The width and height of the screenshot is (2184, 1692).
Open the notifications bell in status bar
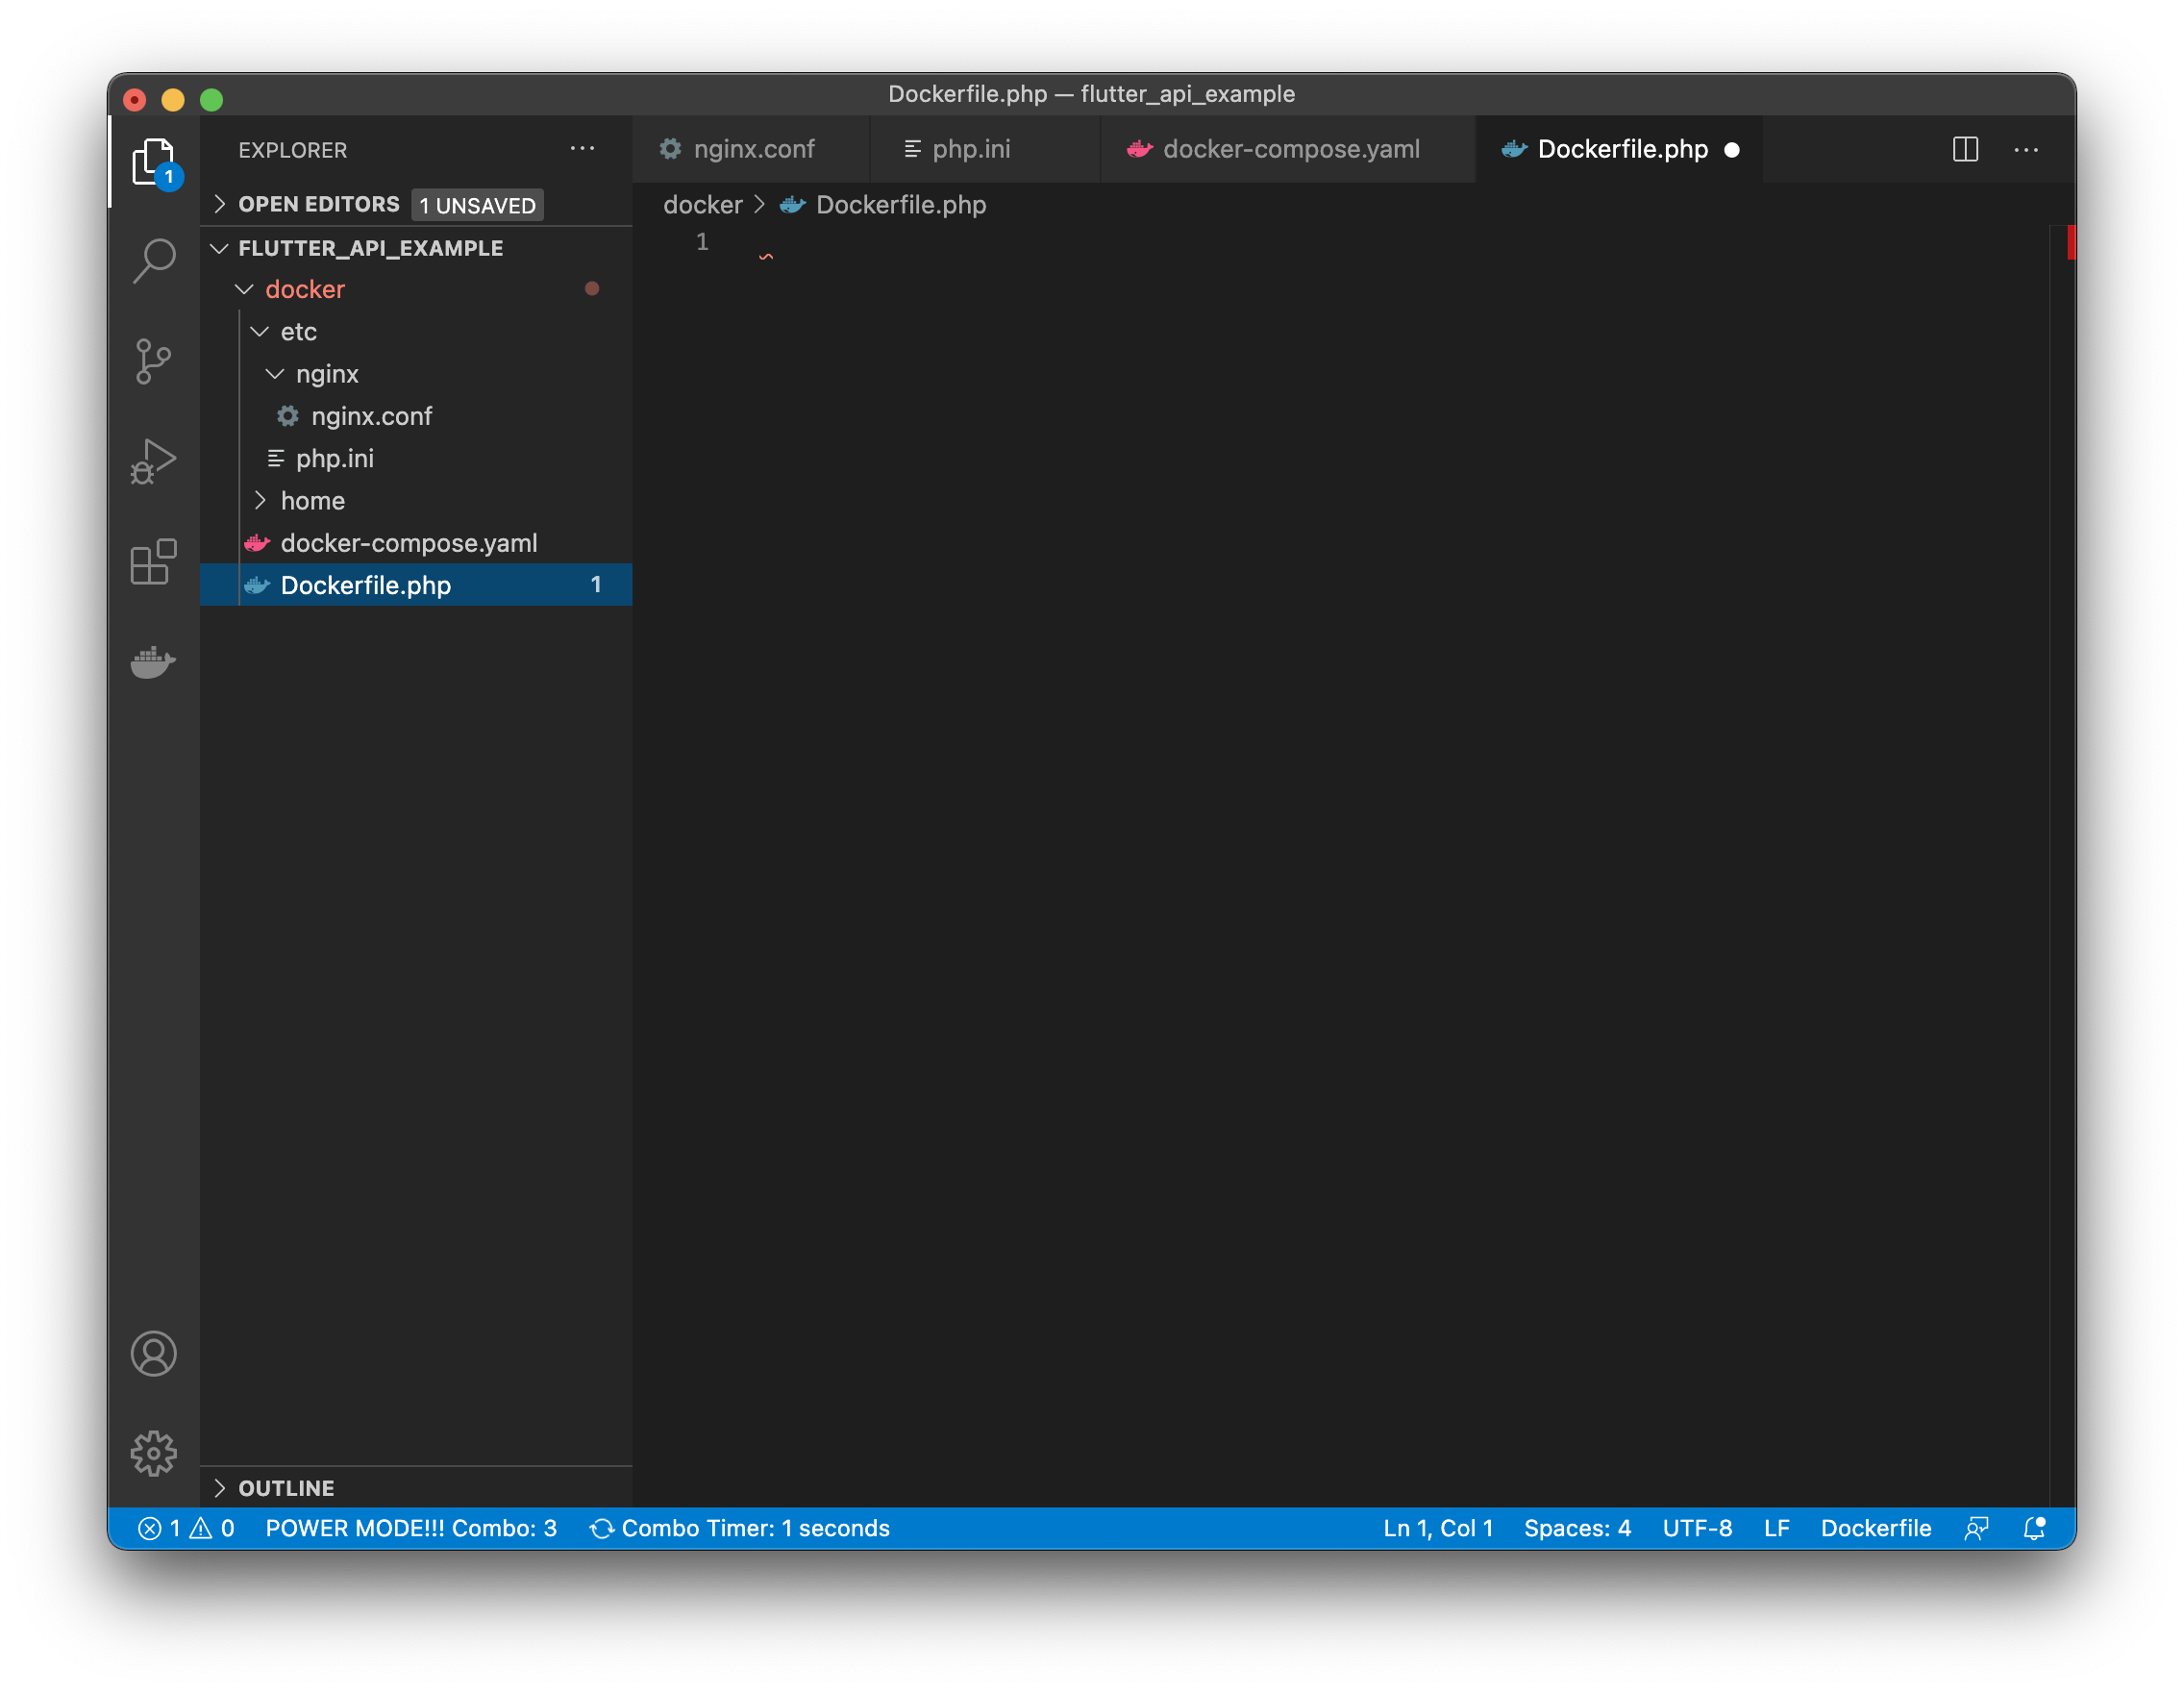click(x=2034, y=1528)
